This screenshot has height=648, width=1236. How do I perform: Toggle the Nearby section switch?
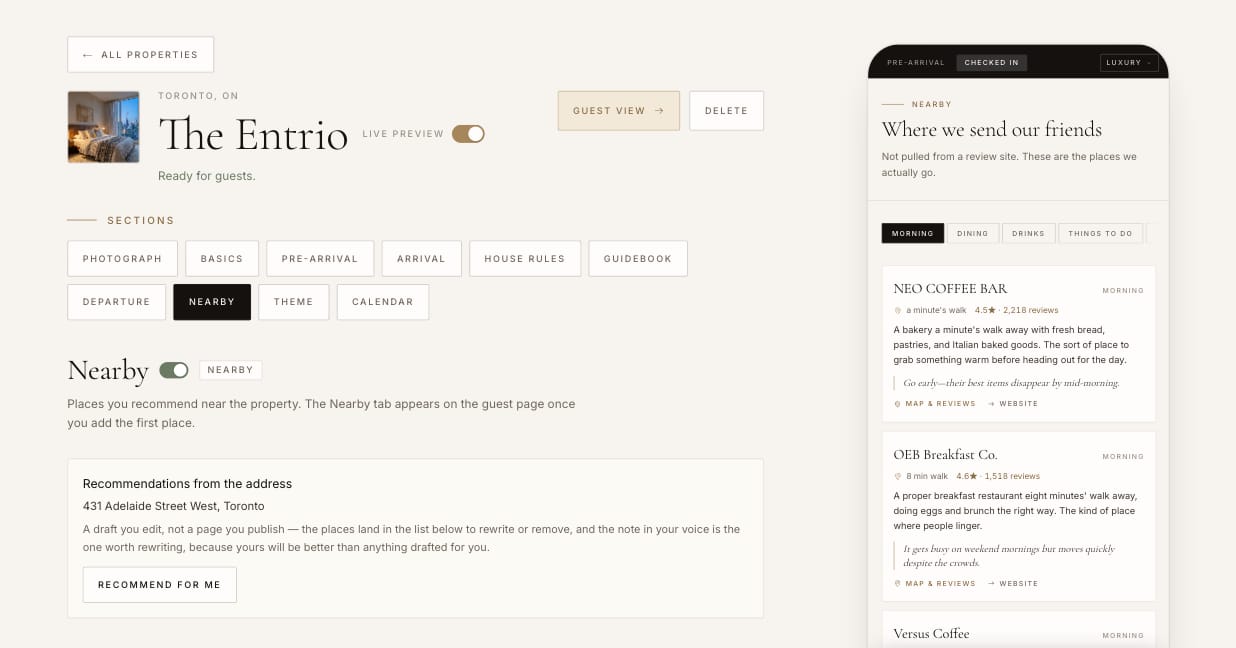(x=174, y=370)
